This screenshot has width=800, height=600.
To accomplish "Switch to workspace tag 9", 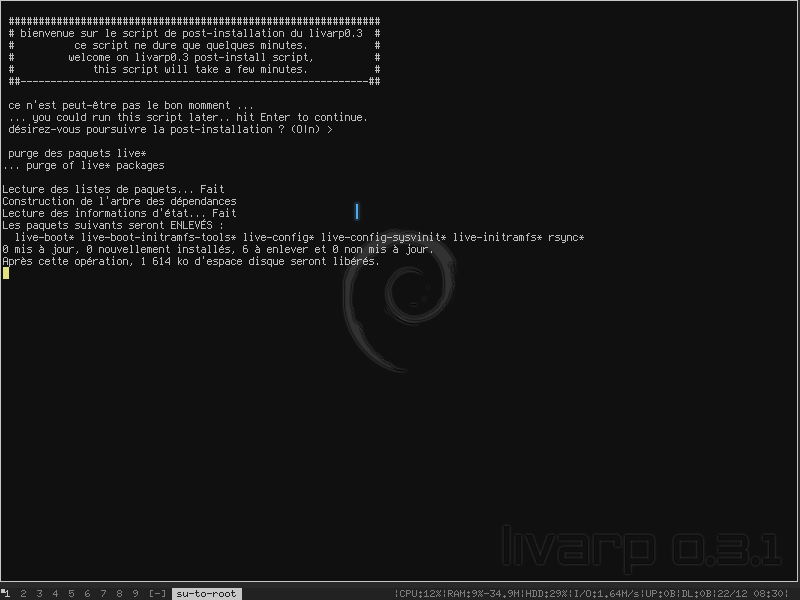I will (x=135, y=593).
